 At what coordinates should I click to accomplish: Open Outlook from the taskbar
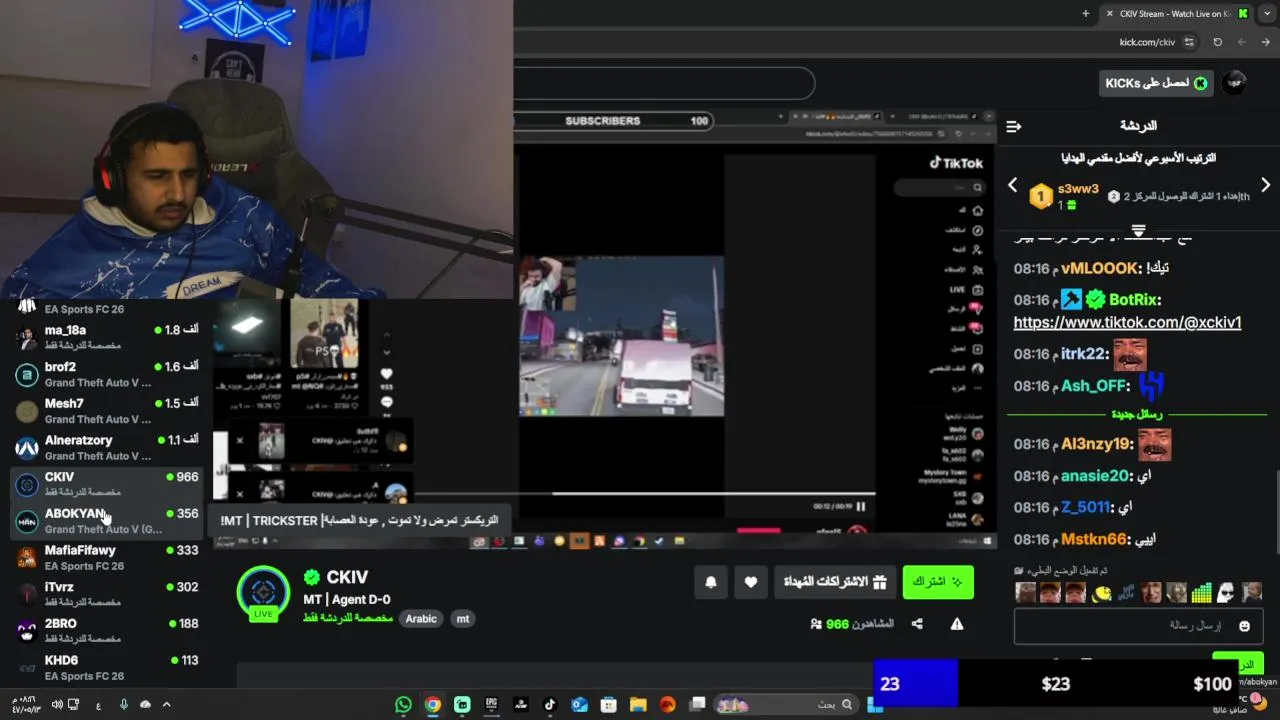click(x=579, y=705)
